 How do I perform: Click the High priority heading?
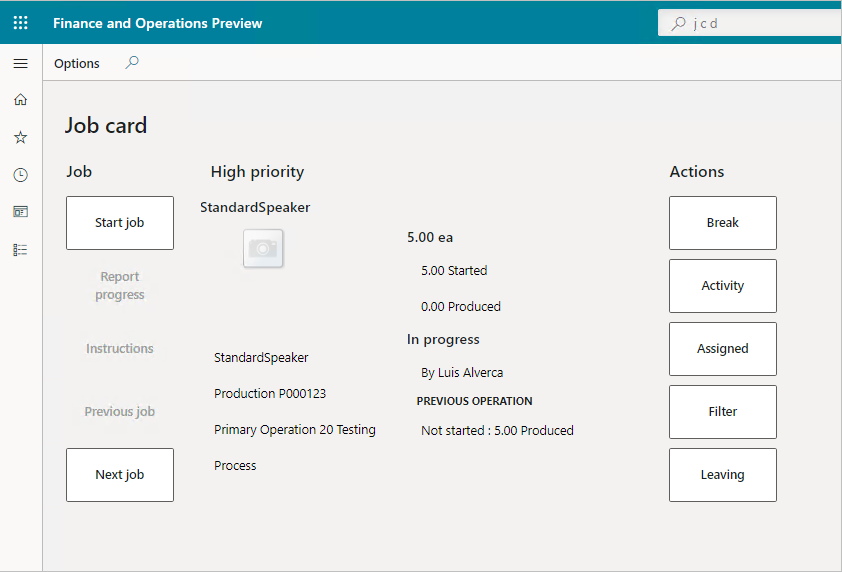tap(257, 172)
